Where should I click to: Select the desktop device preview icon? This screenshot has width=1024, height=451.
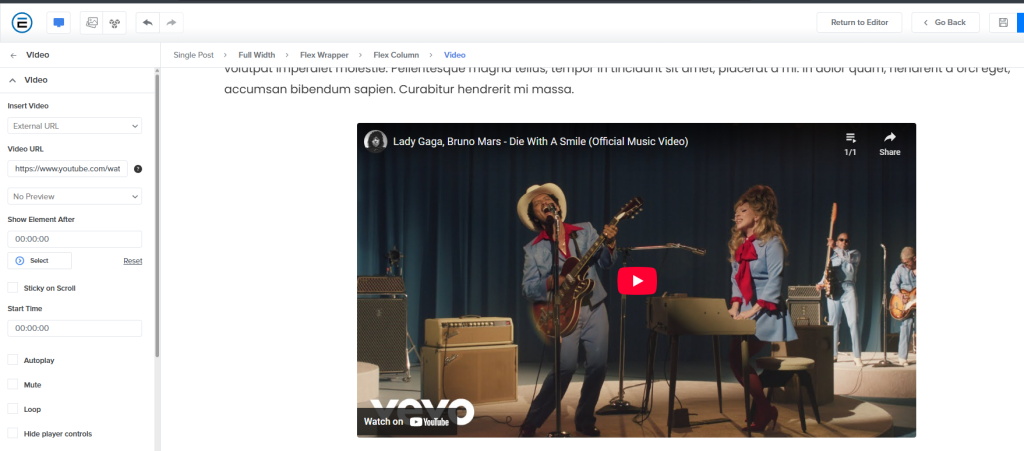(59, 23)
